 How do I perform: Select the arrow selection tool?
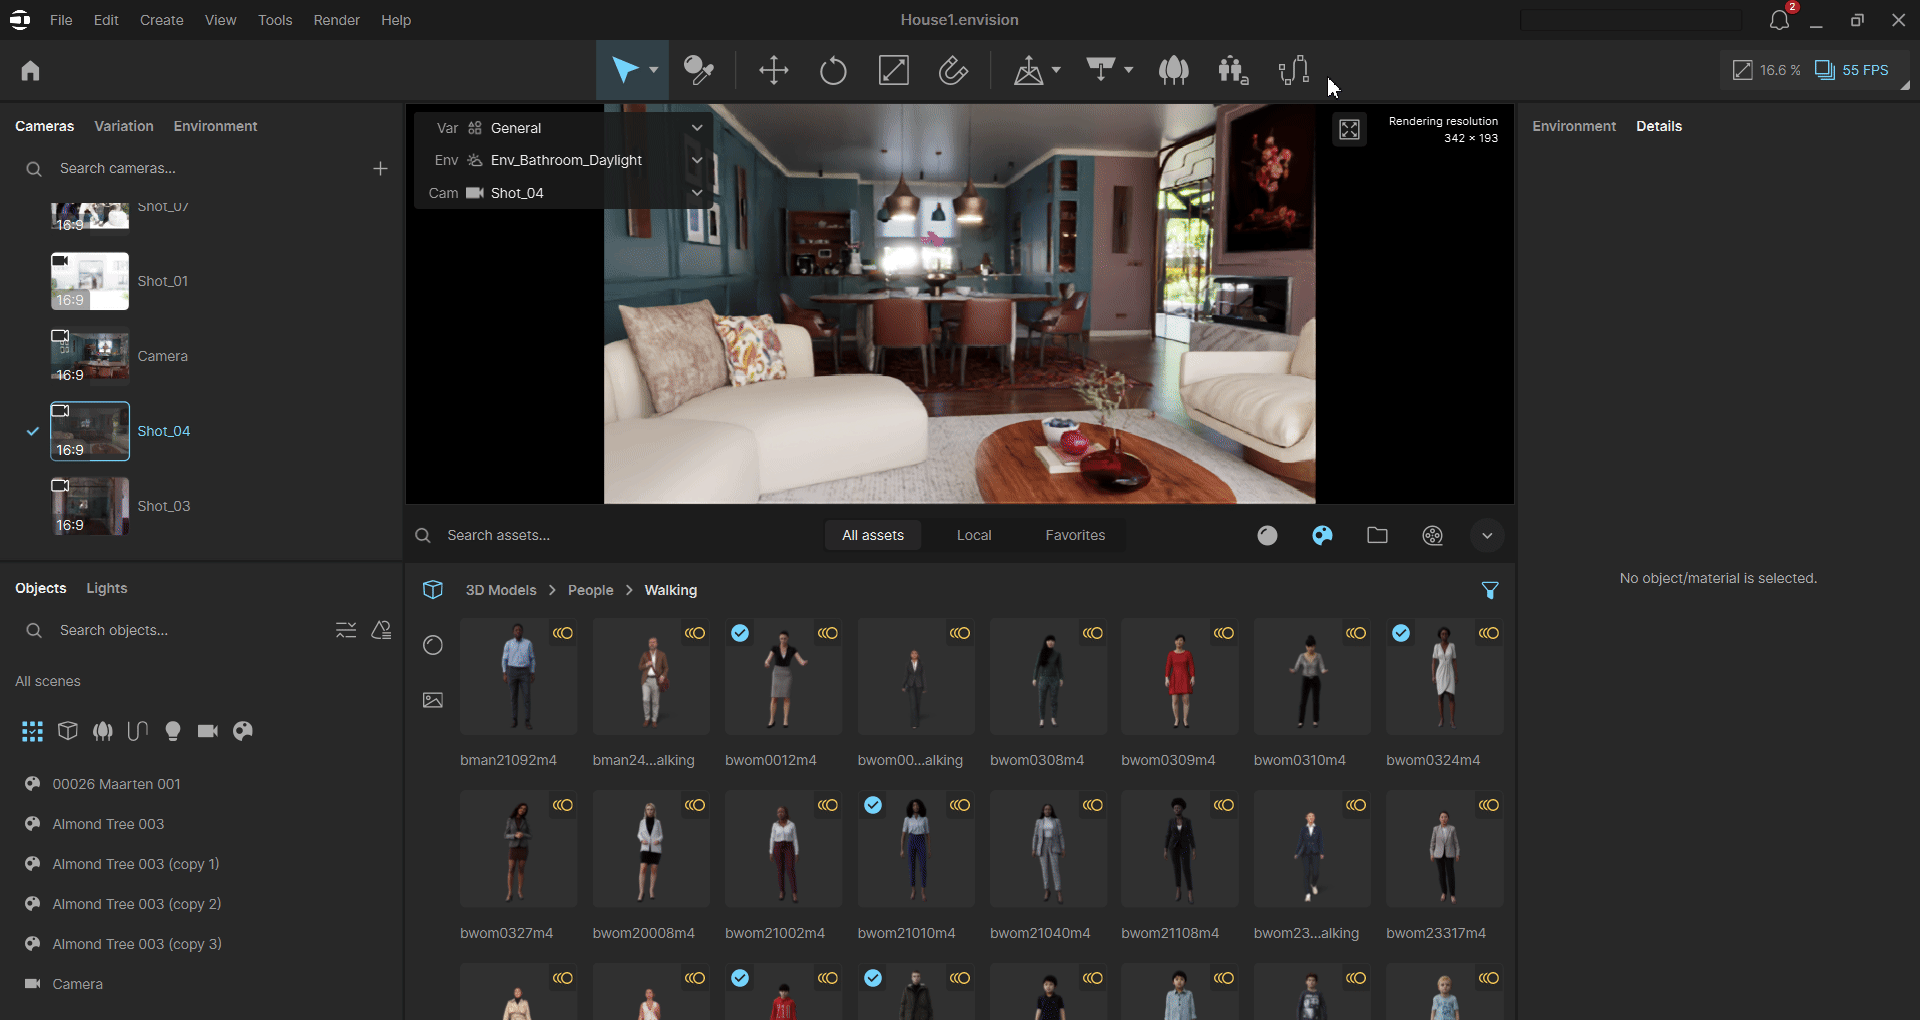624,70
